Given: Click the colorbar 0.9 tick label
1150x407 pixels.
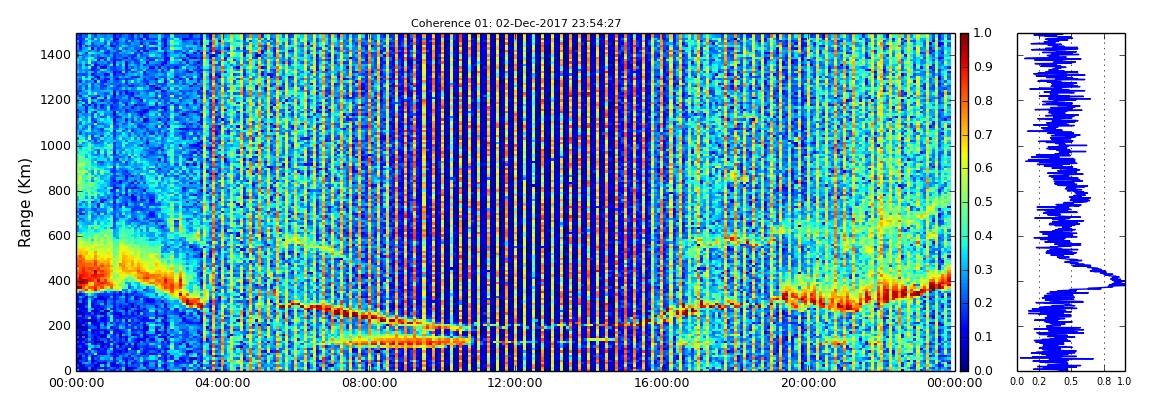Looking at the screenshot, I should [x=981, y=67].
